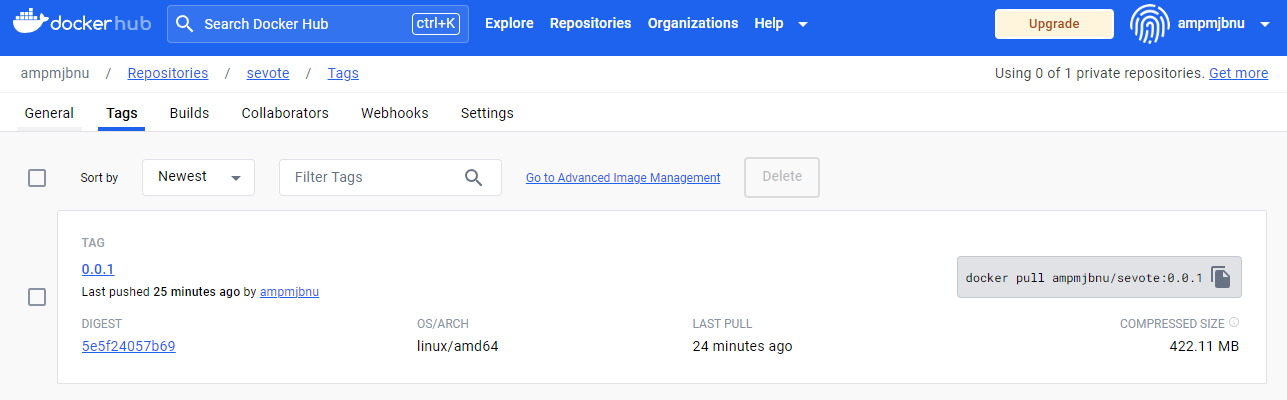
Task: Click the search magnifier icon in Docker Hub search
Action: (x=185, y=23)
